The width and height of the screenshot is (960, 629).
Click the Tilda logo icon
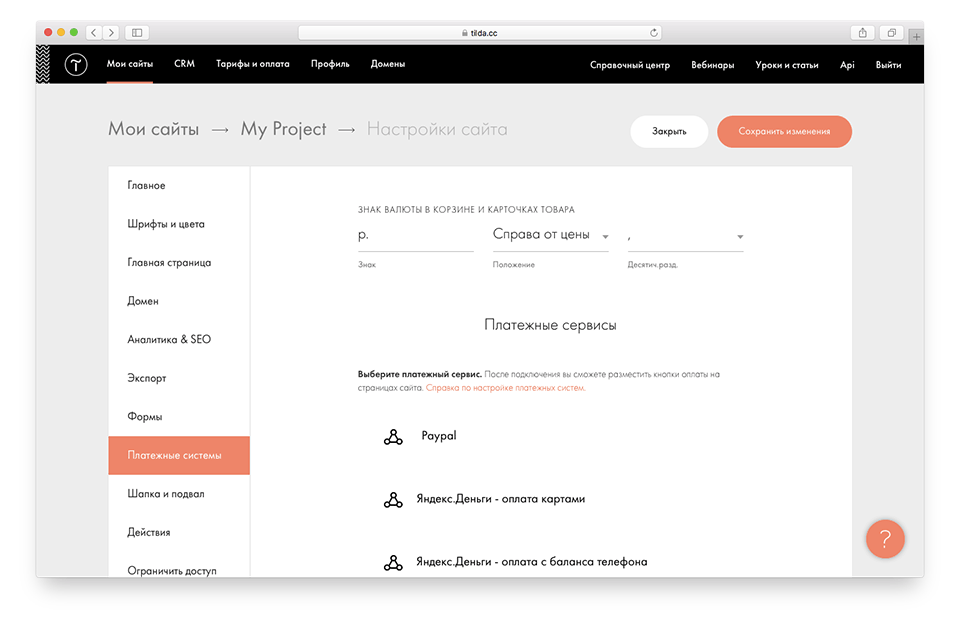coord(76,63)
